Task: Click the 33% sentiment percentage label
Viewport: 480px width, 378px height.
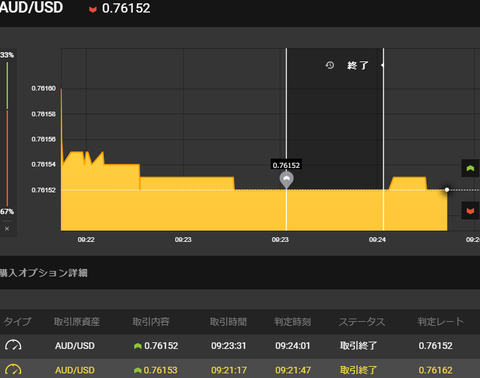Action: [x=7, y=55]
